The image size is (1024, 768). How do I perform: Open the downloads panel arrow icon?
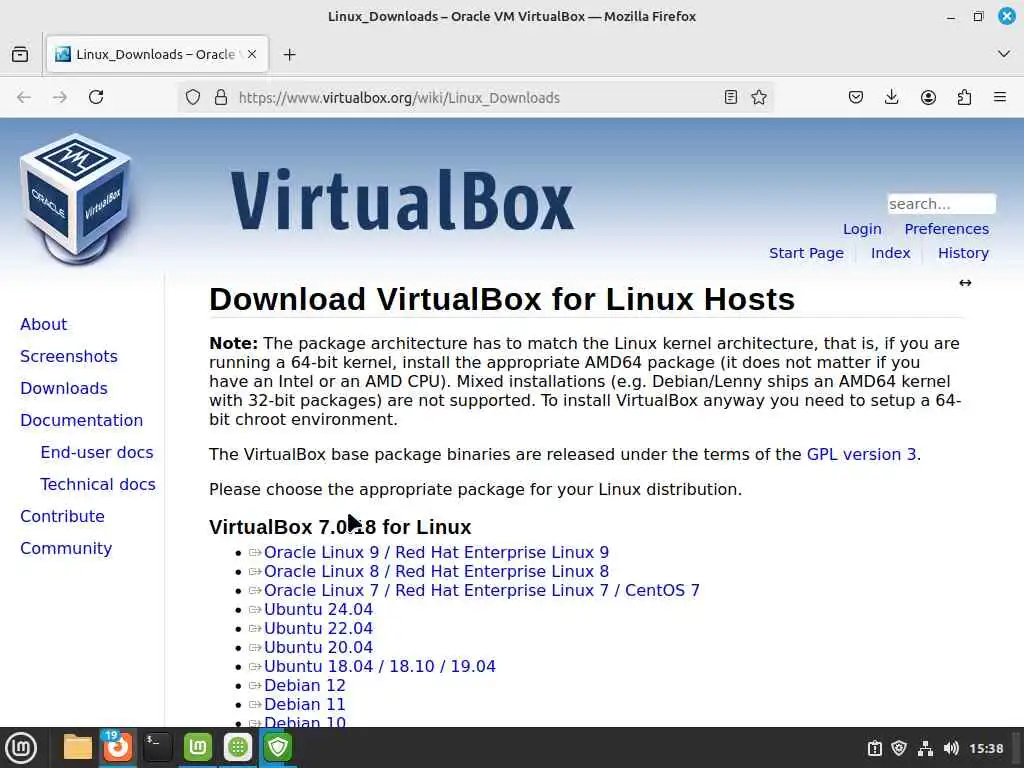[x=891, y=97]
